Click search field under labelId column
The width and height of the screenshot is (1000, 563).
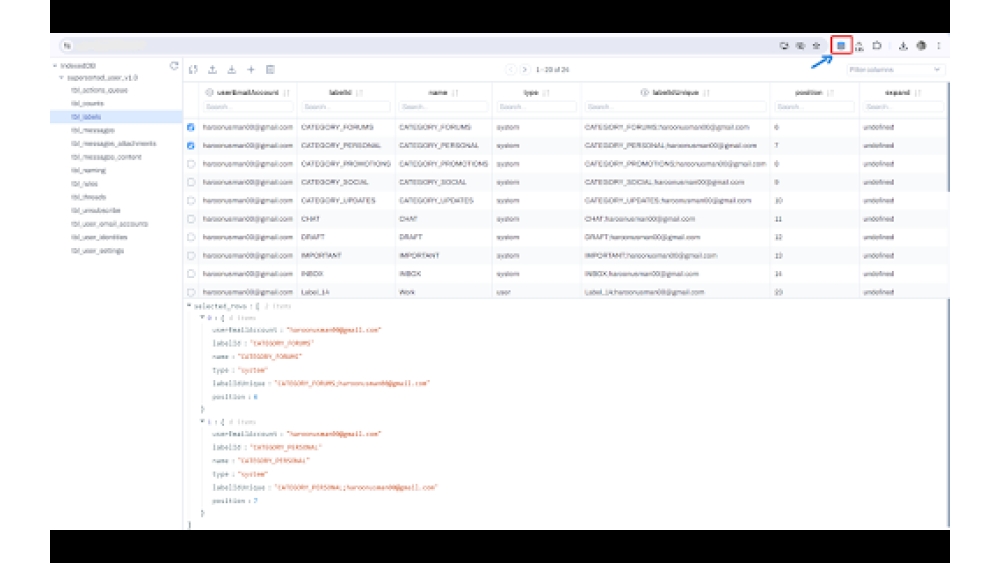pos(346,106)
